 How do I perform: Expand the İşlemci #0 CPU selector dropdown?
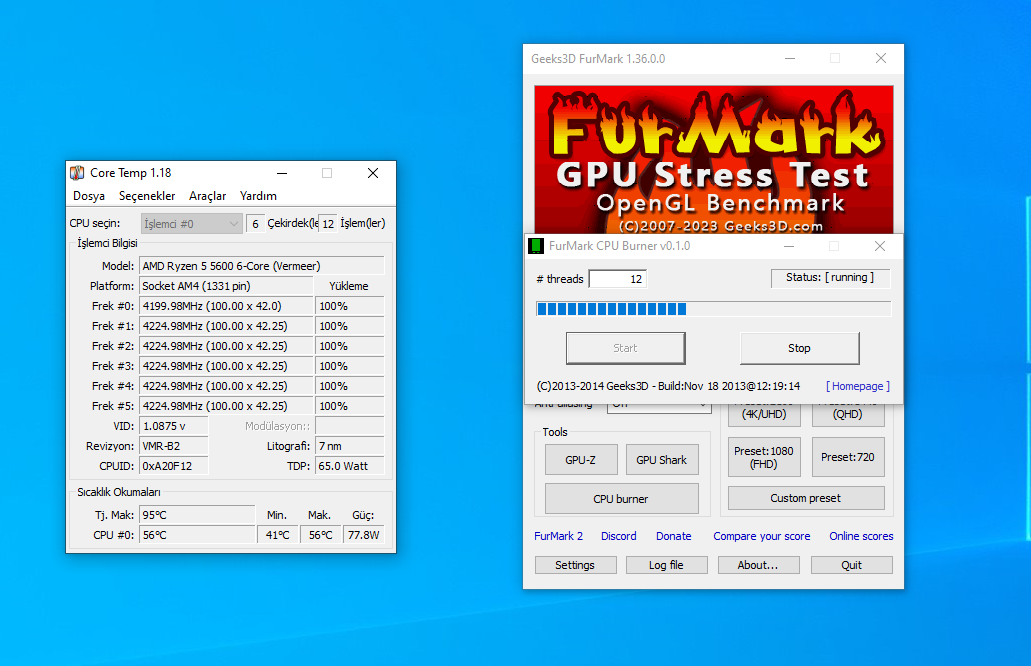coord(191,224)
